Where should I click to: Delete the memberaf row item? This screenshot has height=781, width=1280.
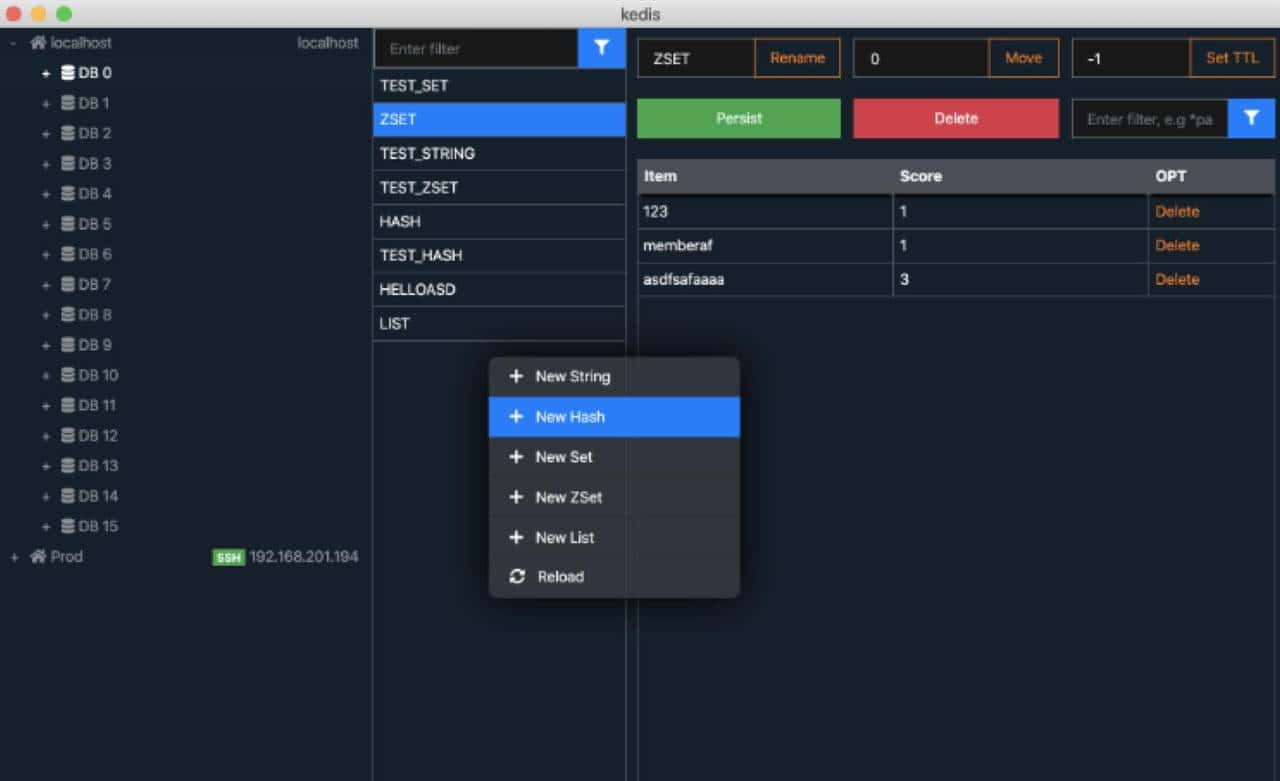pyautogui.click(x=1177, y=245)
